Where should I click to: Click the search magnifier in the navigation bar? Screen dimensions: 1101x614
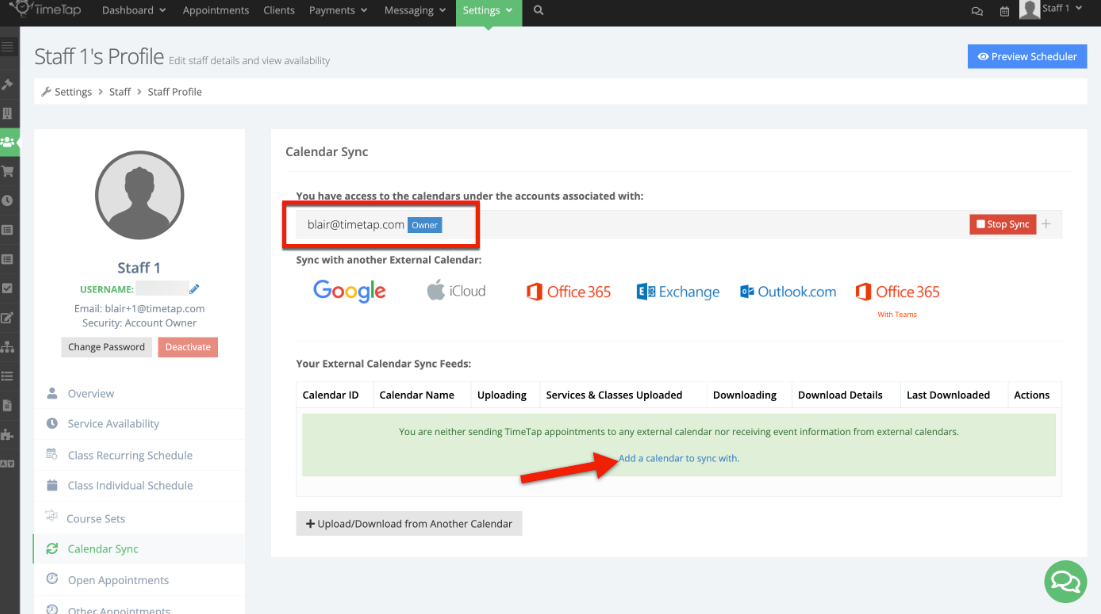538,12
